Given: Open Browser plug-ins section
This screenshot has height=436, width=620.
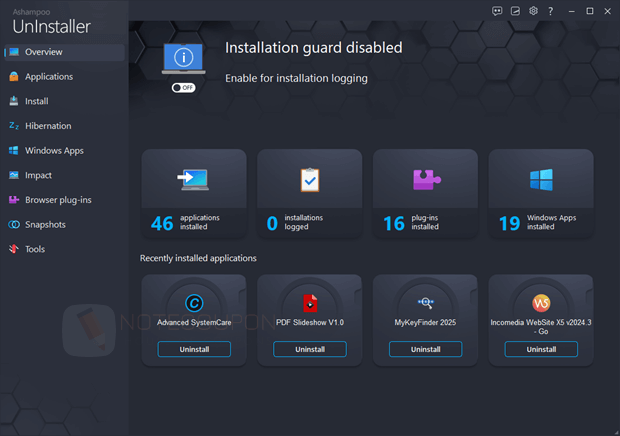Looking at the screenshot, I should point(64,200).
